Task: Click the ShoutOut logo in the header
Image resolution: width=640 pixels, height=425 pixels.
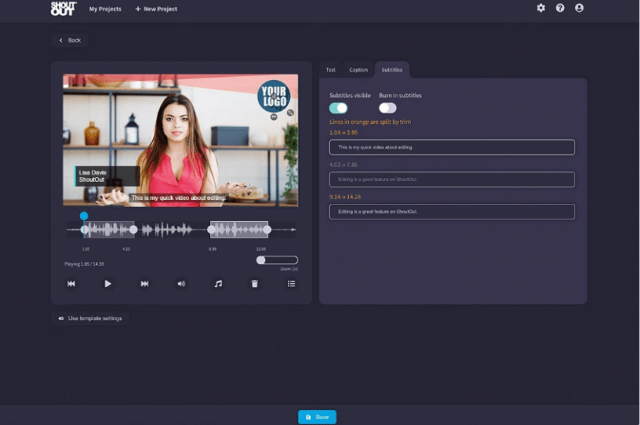Action: (63, 8)
